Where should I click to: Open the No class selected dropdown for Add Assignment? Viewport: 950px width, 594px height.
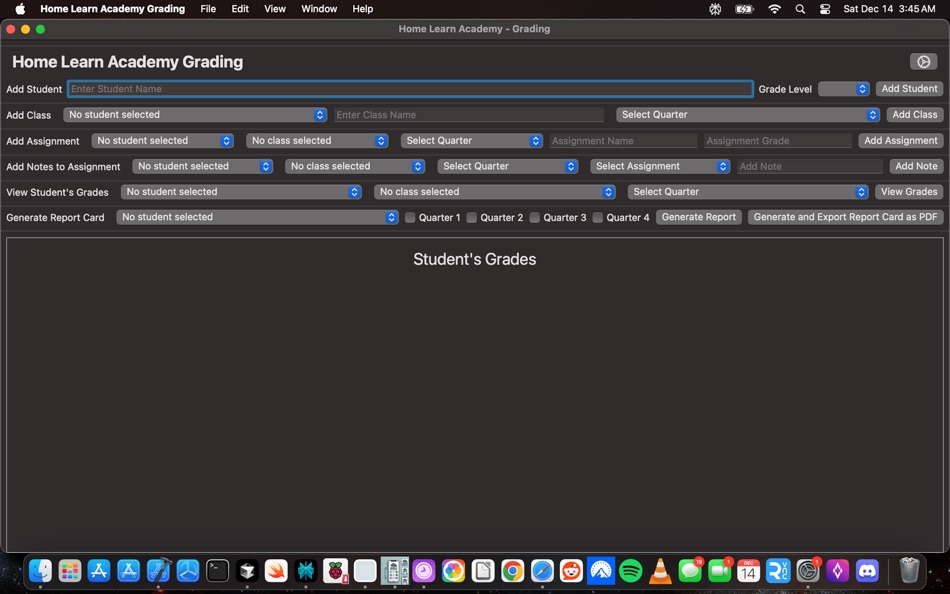[317, 140]
